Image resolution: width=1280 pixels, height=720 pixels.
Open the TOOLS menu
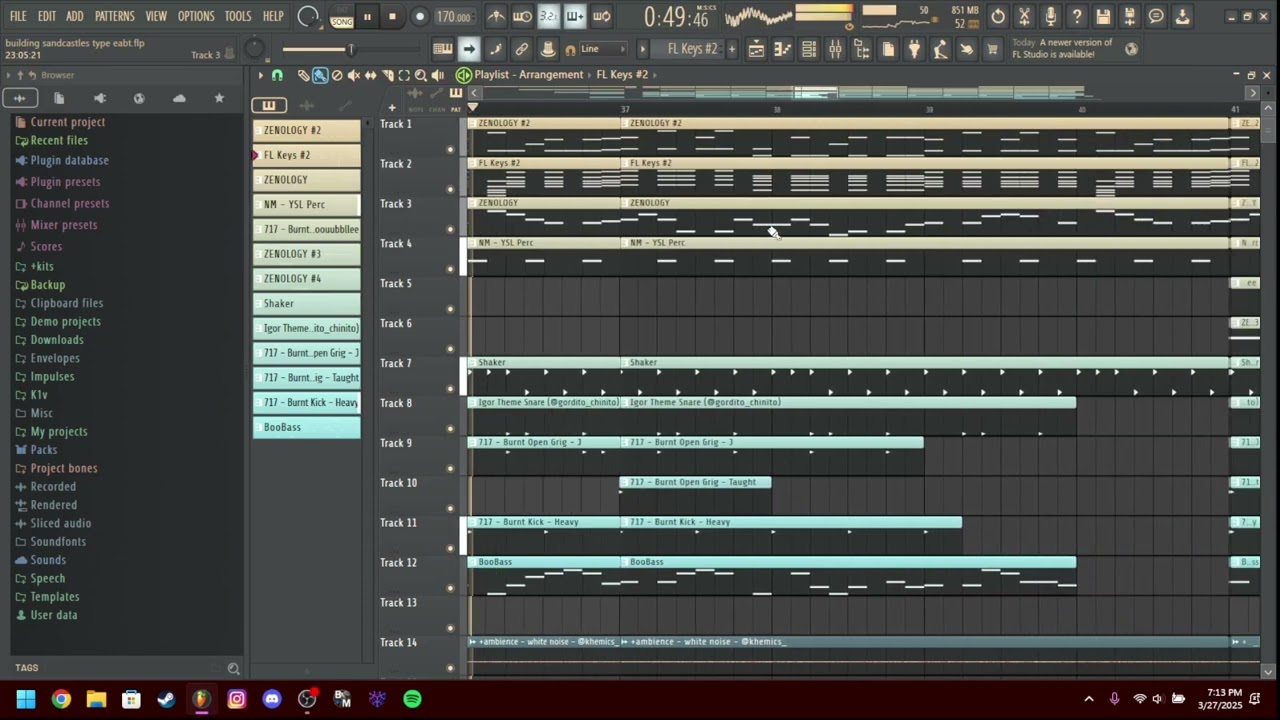click(238, 16)
